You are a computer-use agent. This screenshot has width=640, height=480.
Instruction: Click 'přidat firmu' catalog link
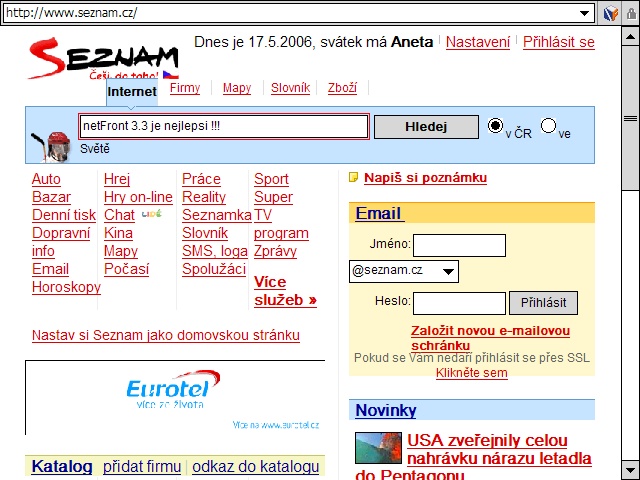pyautogui.click(x=142, y=467)
